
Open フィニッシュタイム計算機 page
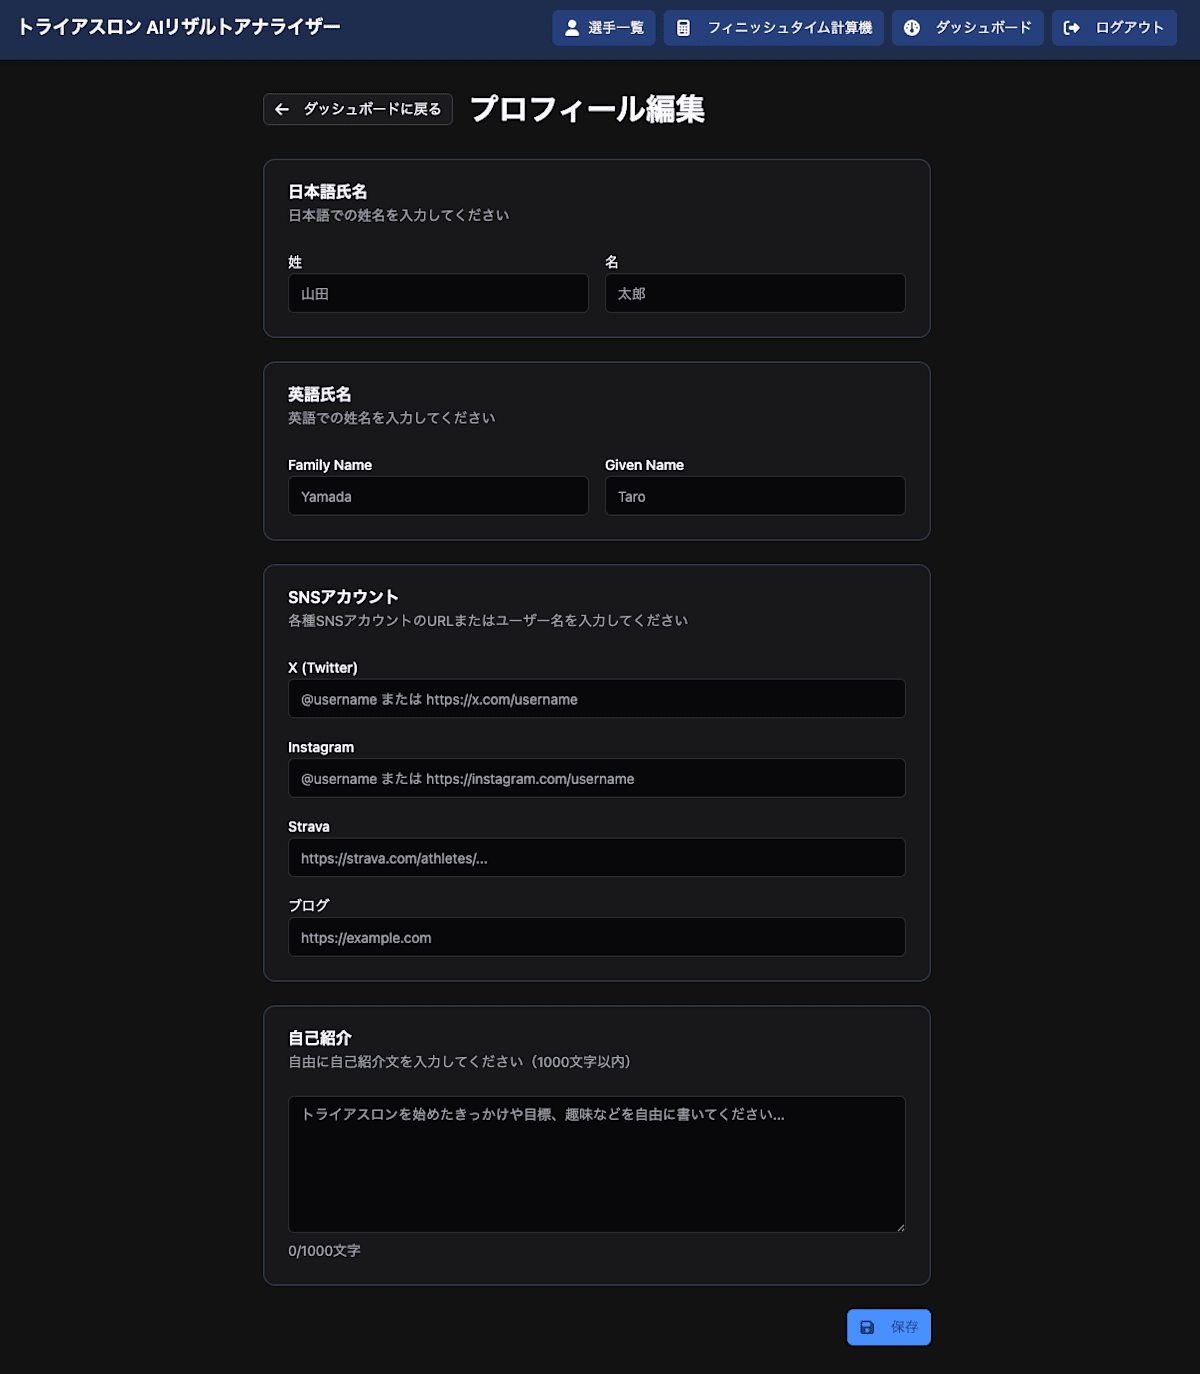(774, 28)
